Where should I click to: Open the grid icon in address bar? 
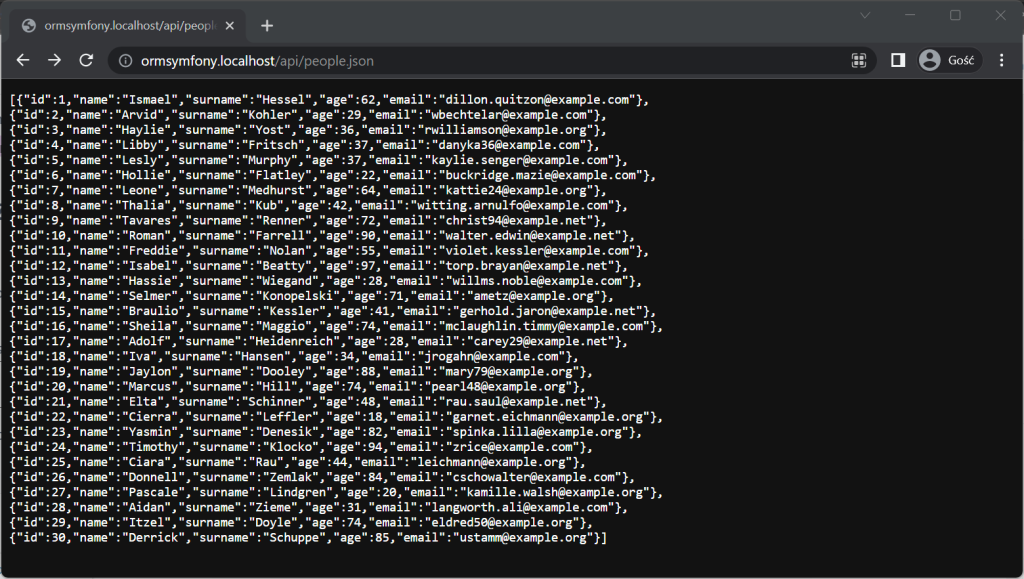point(859,61)
